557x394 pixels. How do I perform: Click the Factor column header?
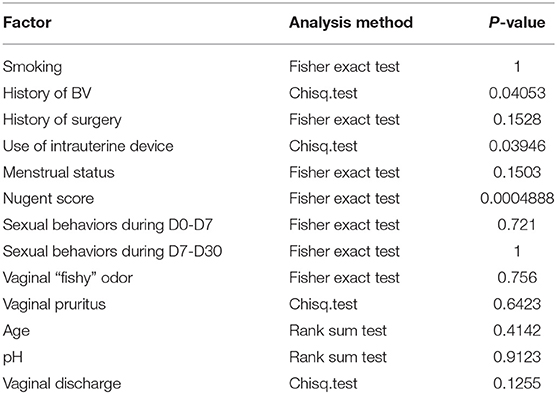(x=27, y=23)
